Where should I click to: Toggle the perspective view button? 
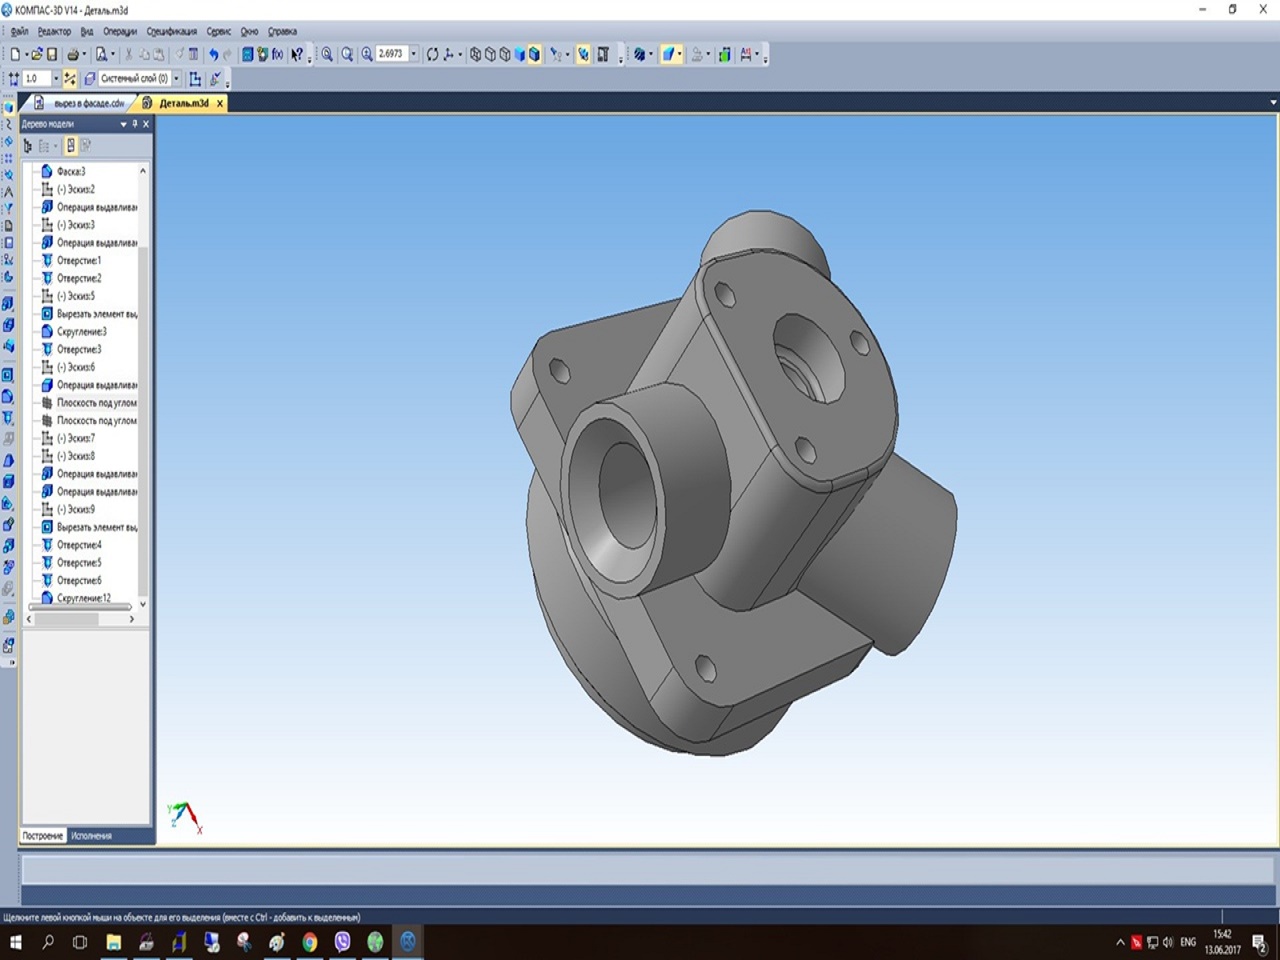pyautogui.click(x=583, y=55)
